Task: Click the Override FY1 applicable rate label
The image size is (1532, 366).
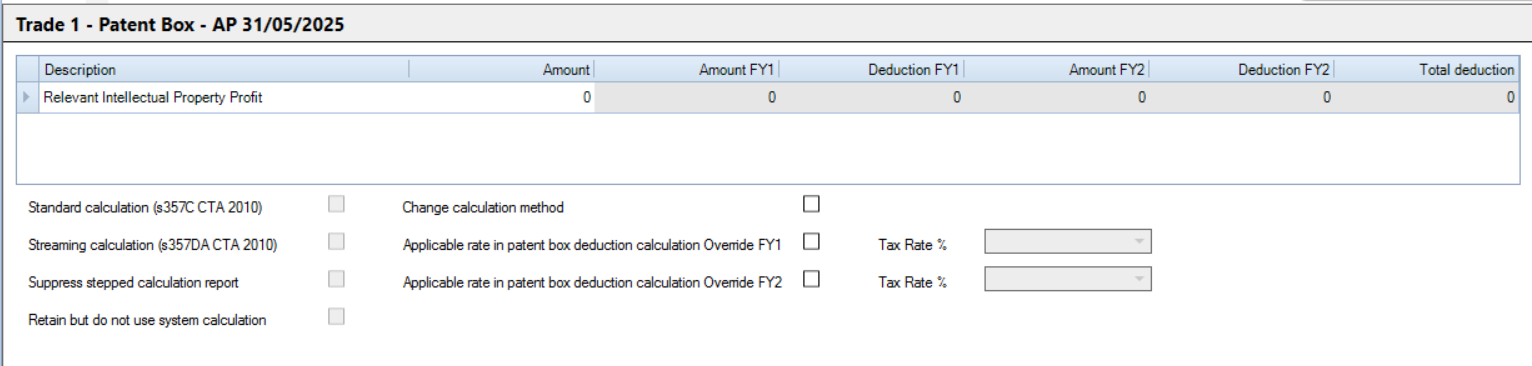Action: click(592, 245)
